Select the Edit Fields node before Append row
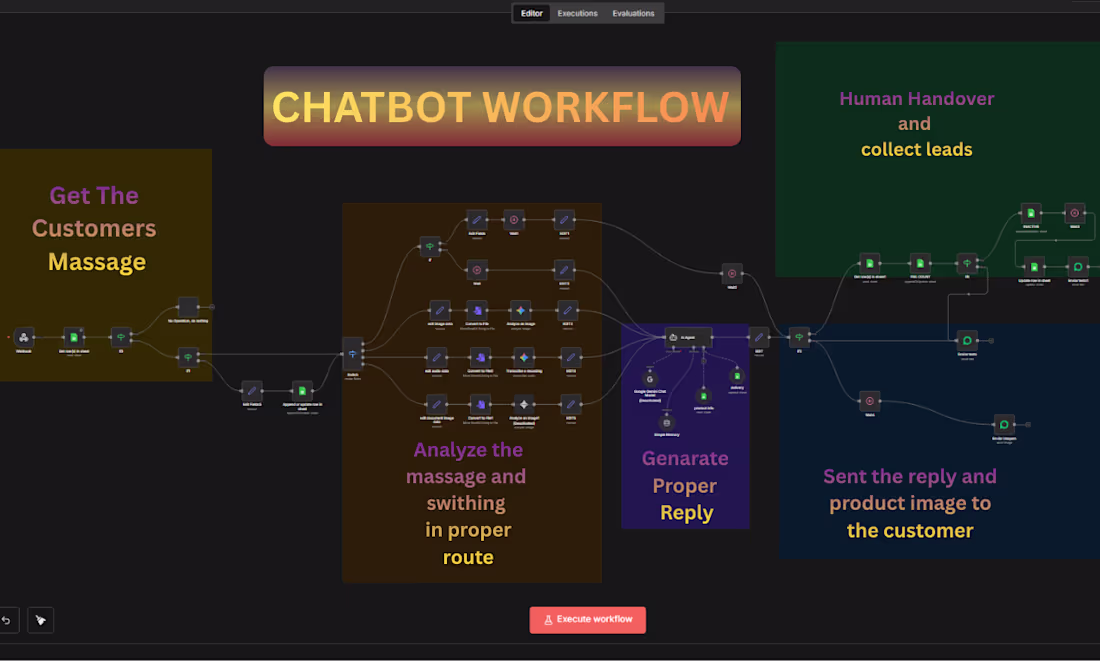Viewport: 1100px width, 661px height. [252, 391]
